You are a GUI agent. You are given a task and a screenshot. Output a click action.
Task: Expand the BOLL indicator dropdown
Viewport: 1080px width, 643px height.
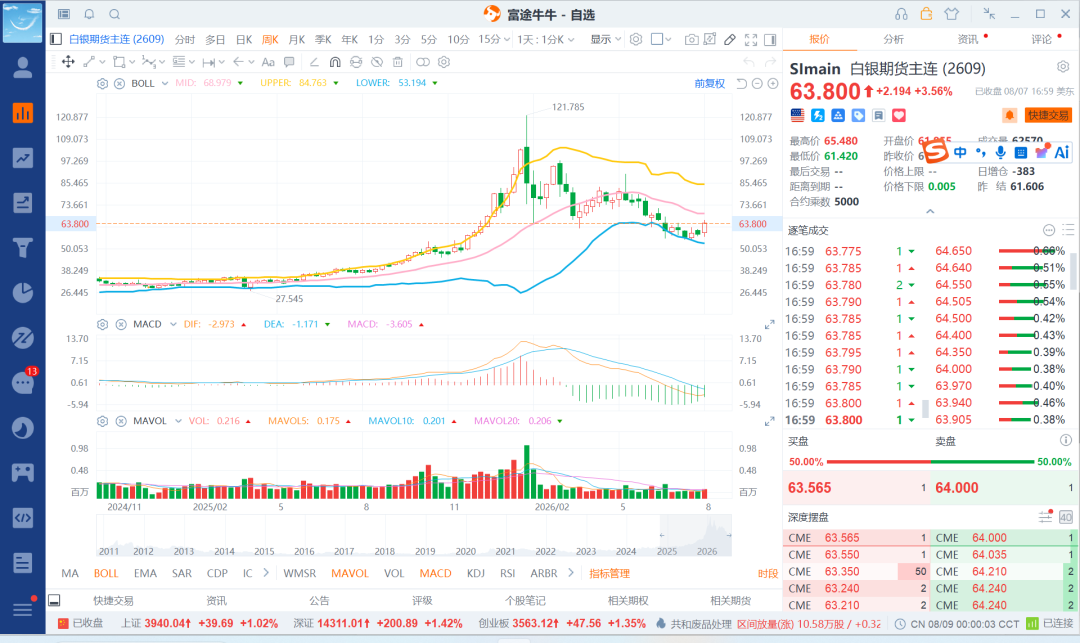(x=165, y=83)
